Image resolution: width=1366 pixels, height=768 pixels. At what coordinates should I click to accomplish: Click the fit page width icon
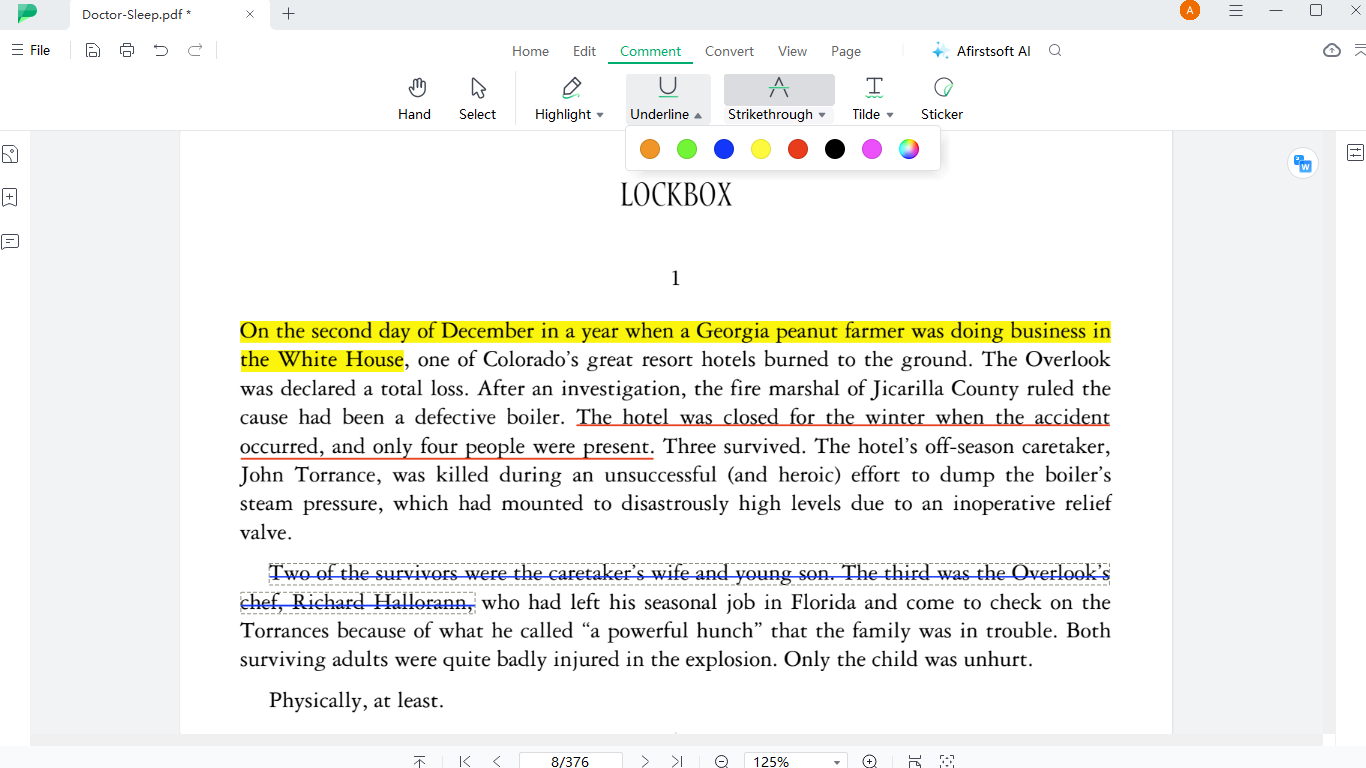(914, 761)
